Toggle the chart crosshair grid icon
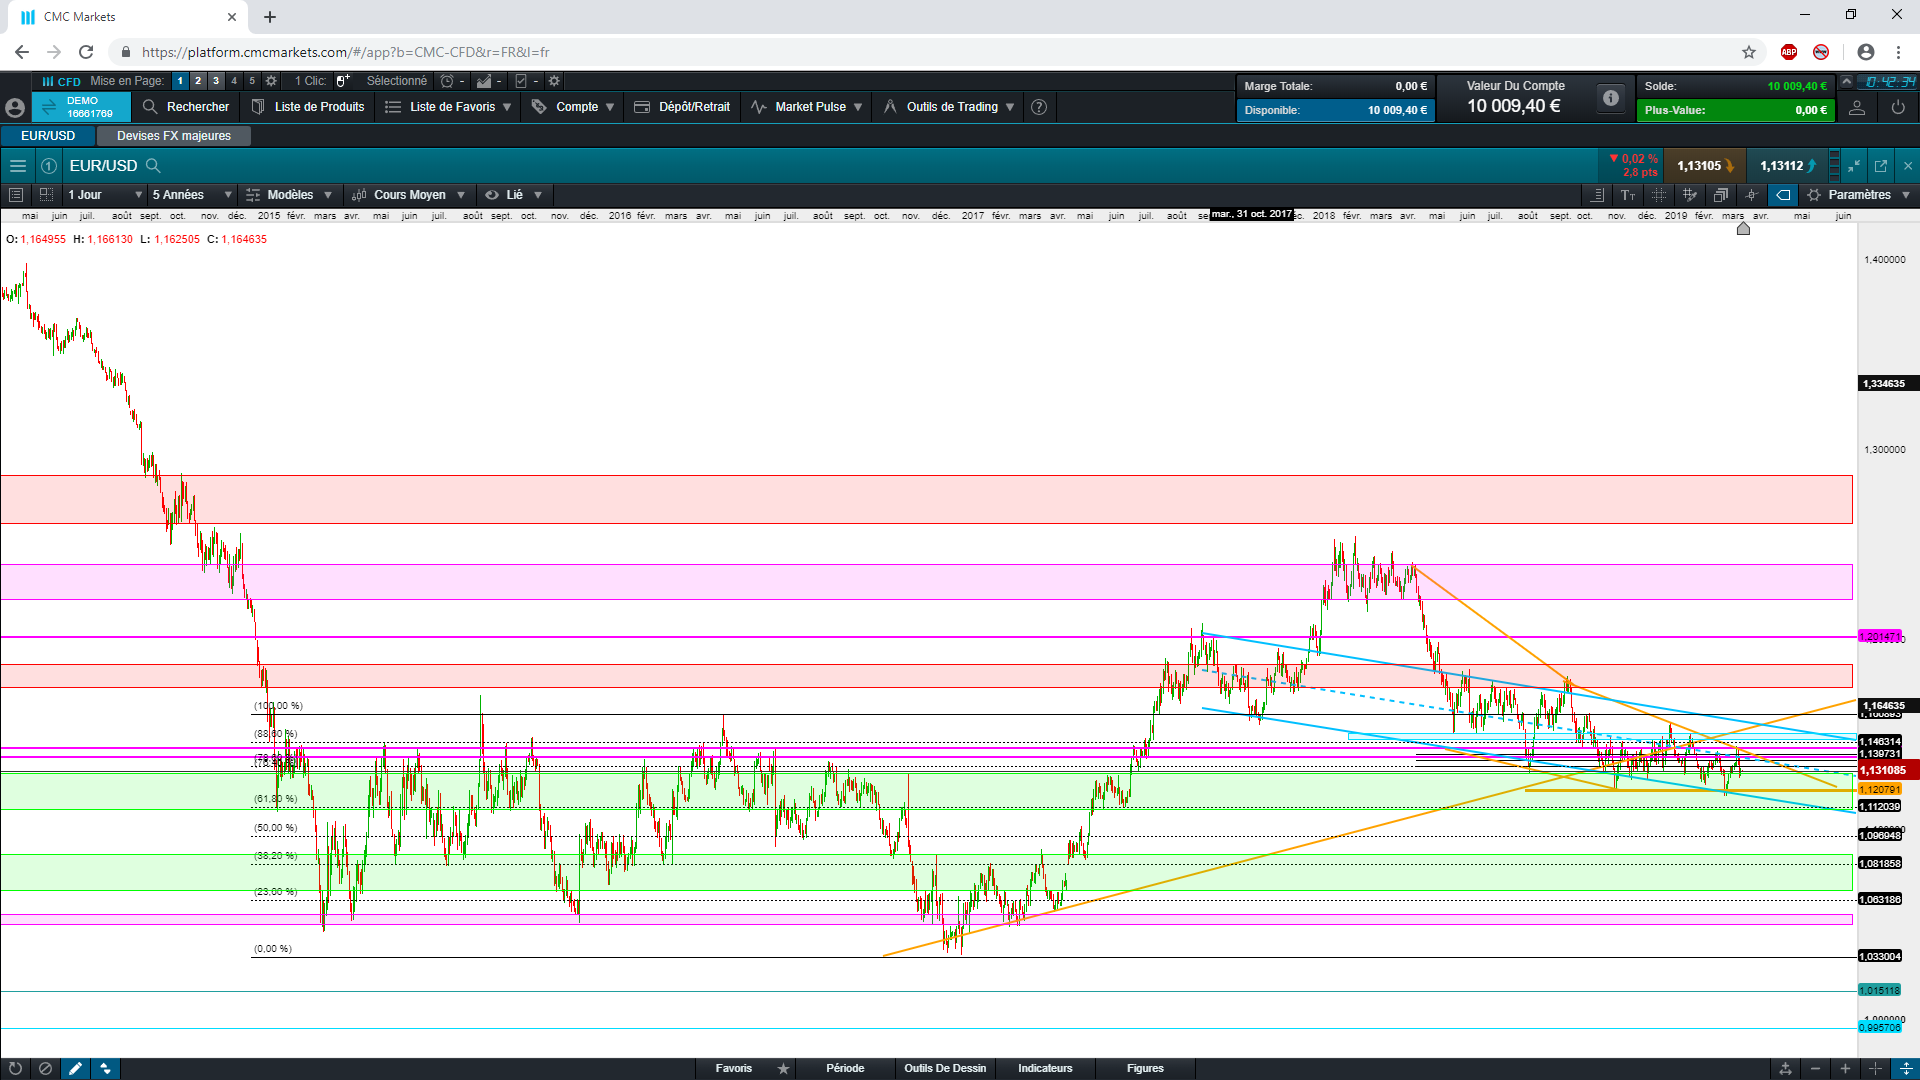This screenshot has height=1080, width=1920. pyautogui.click(x=1659, y=195)
